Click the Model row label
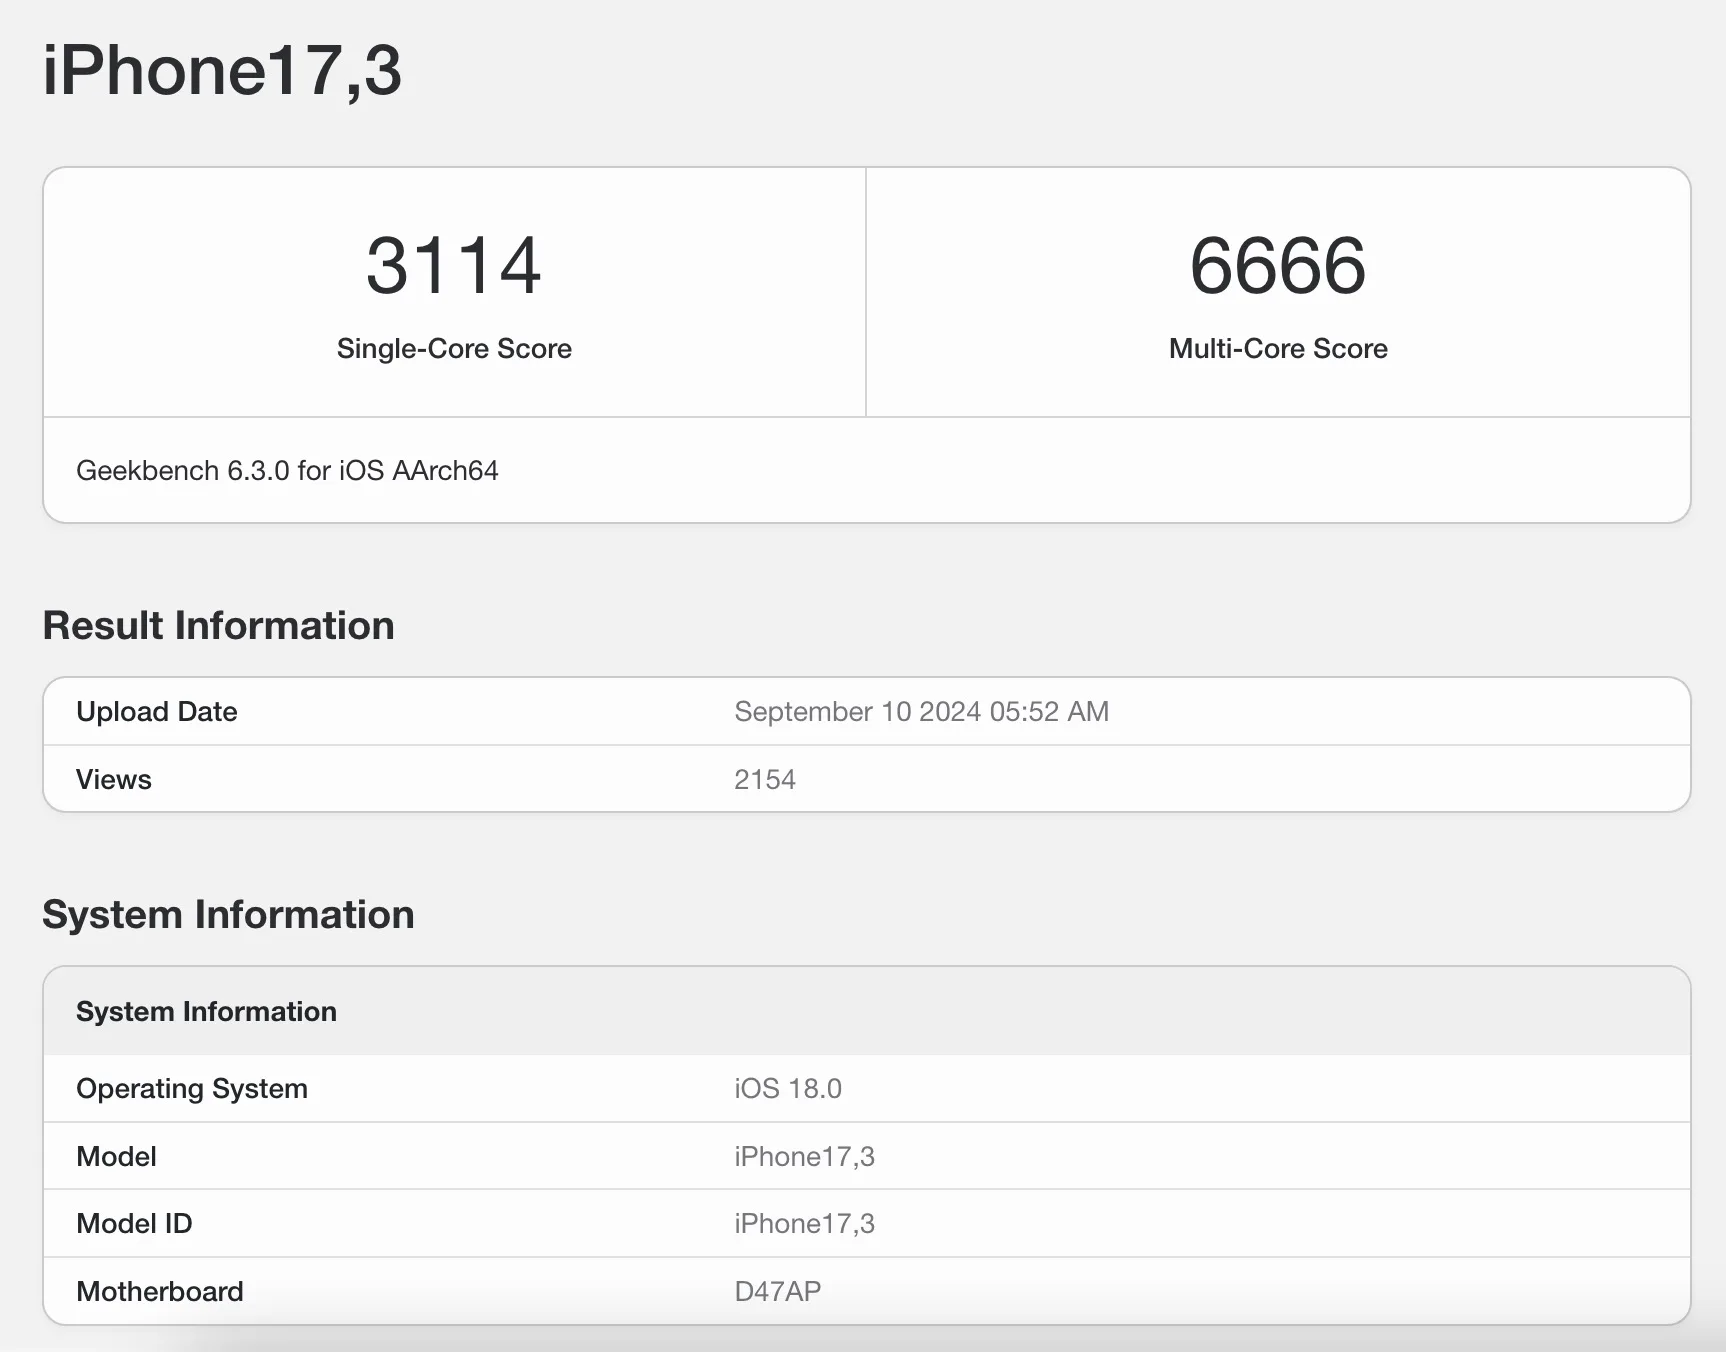Image resolution: width=1726 pixels, height=1352 pixels. tap(116, 1156)
